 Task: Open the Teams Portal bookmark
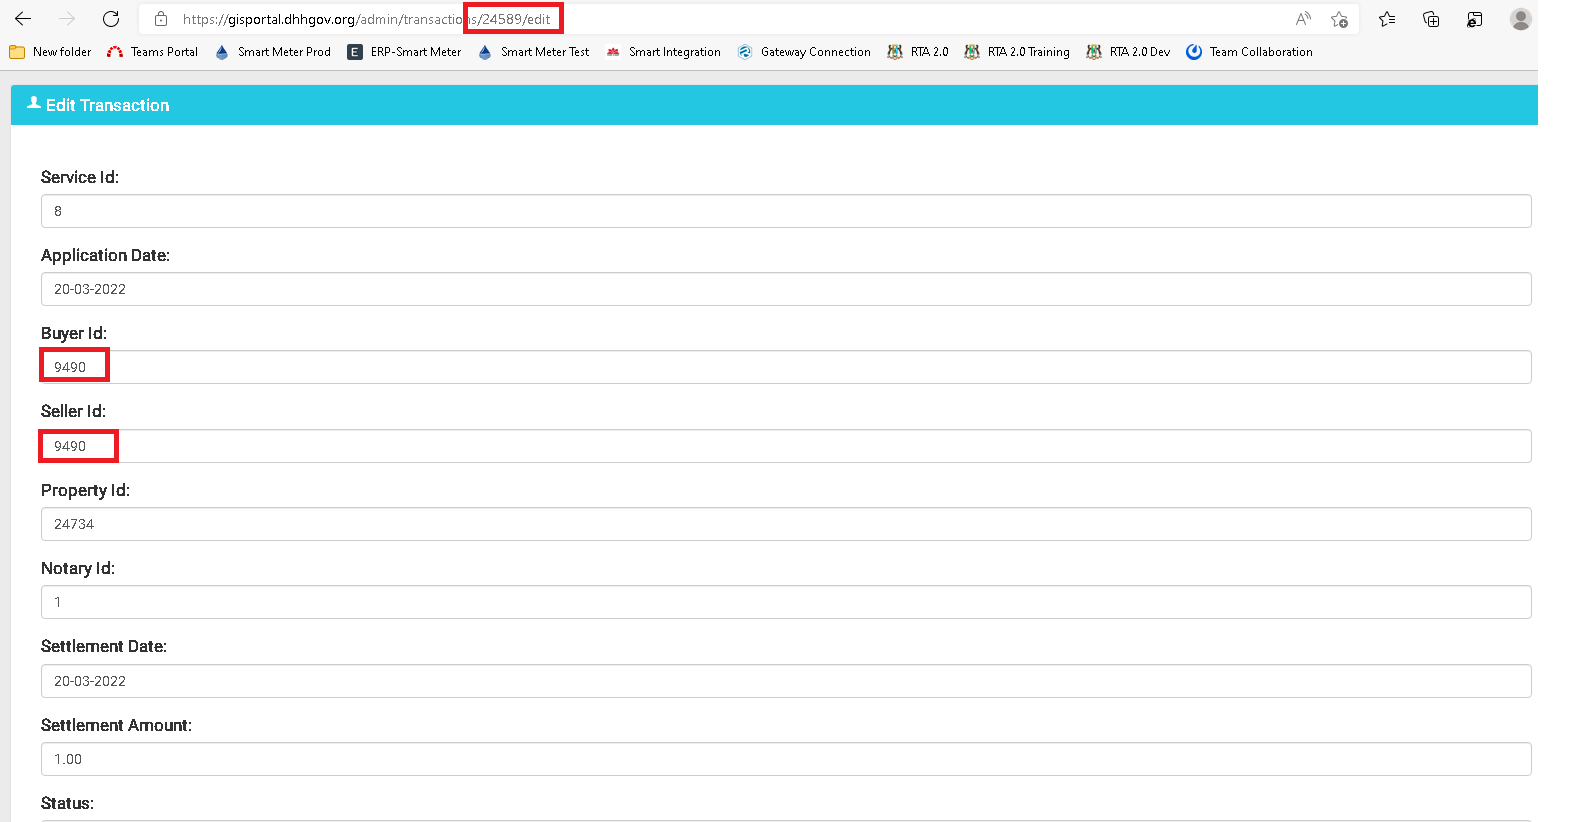pyautogui.click(x=152, y=52)
